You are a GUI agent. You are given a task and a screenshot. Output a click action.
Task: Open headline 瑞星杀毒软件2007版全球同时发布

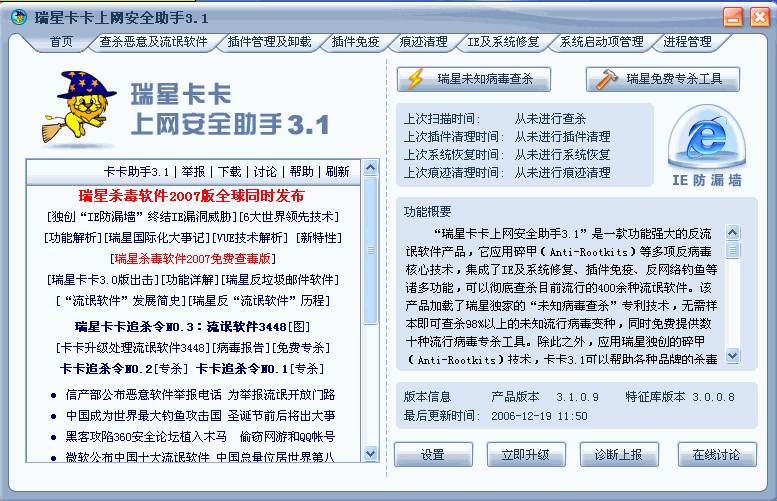pos(191,196)
